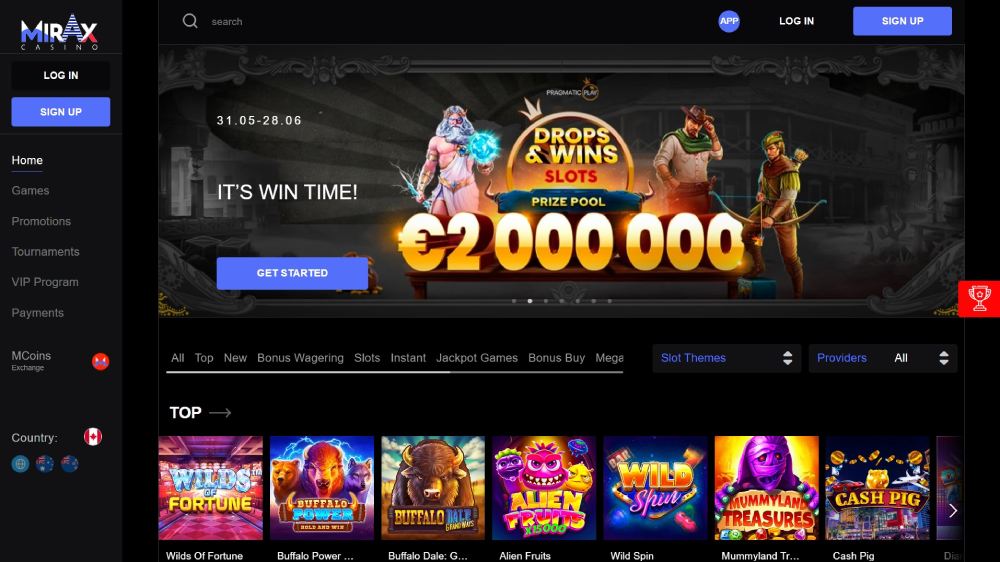
Task: Select the Jackpot Games category tab
Action: click(477, 358)
